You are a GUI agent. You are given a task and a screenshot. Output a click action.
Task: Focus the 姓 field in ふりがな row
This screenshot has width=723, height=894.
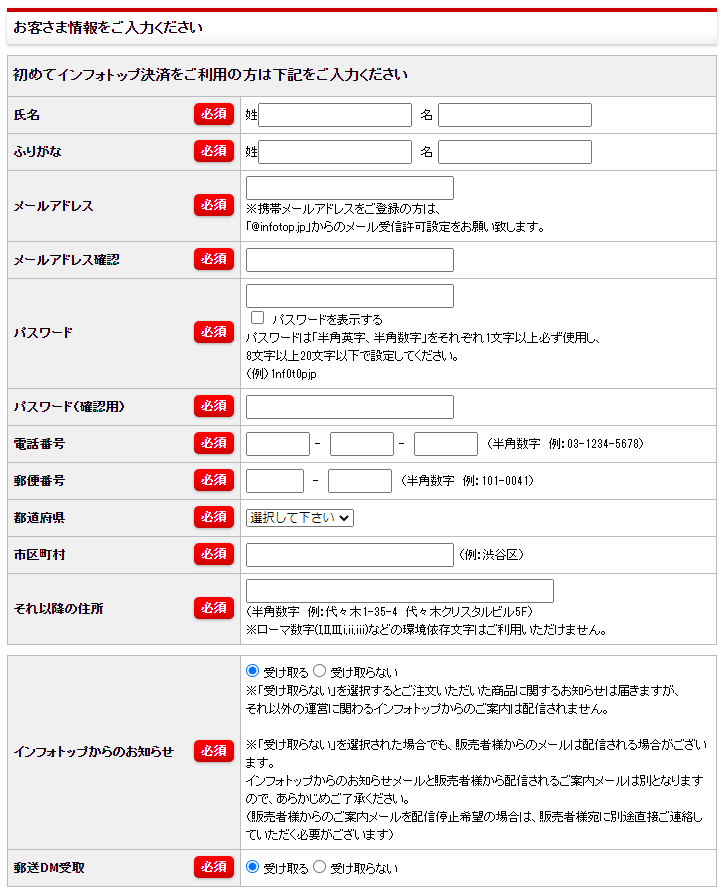click(x=335, y=152)
